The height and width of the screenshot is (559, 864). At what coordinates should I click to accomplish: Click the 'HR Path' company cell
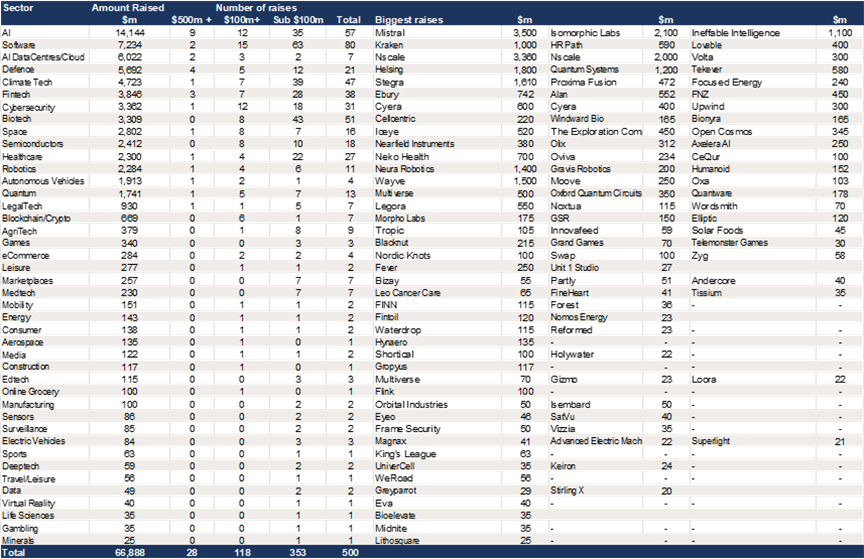click(x=566, y=45)
